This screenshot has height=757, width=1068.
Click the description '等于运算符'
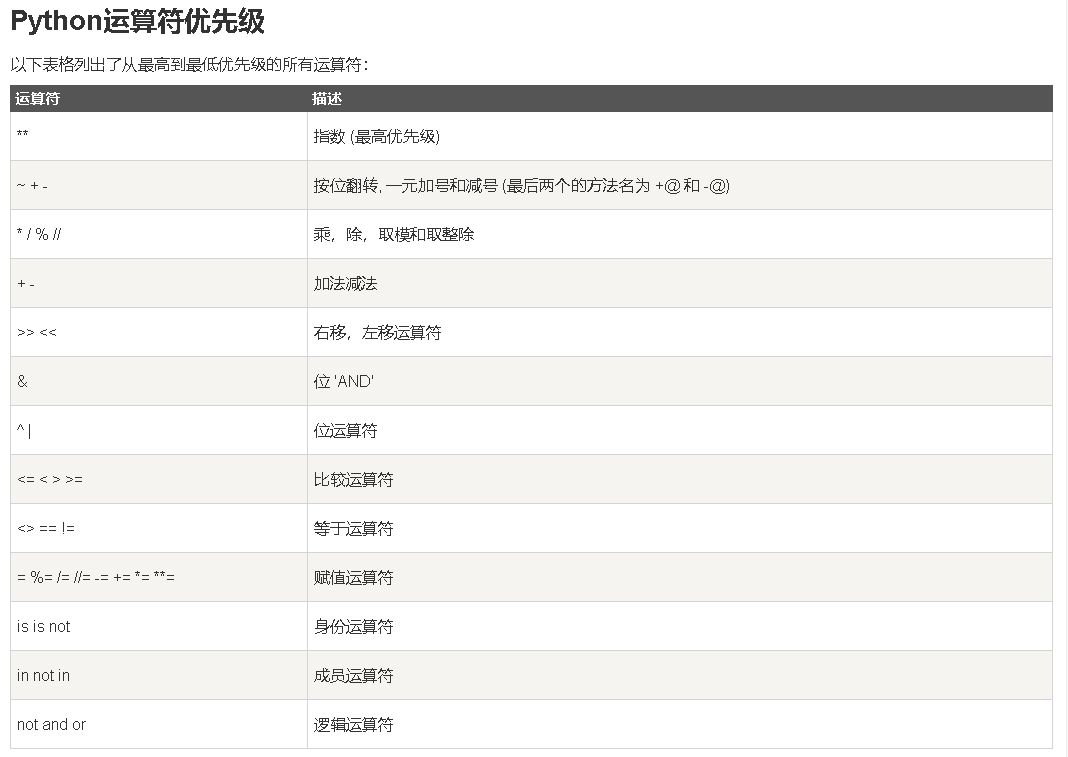click(354, 529)
